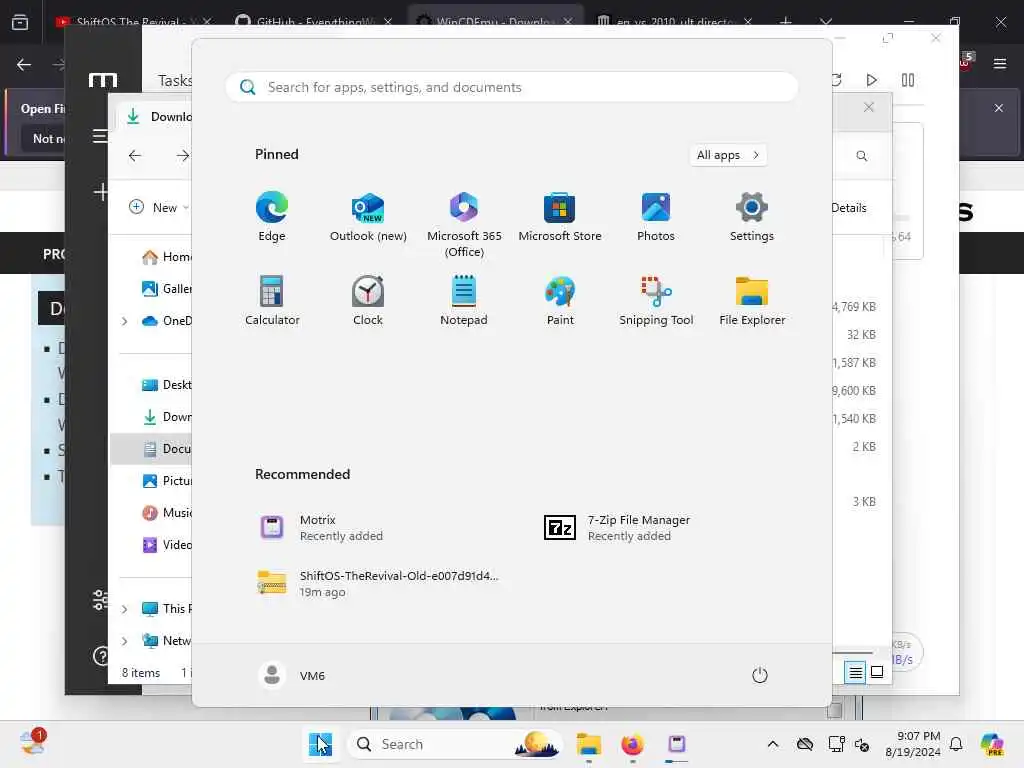Click the Windows Start button on taskbar
This screenshot has width=1024, height=768.
point(321,744)
